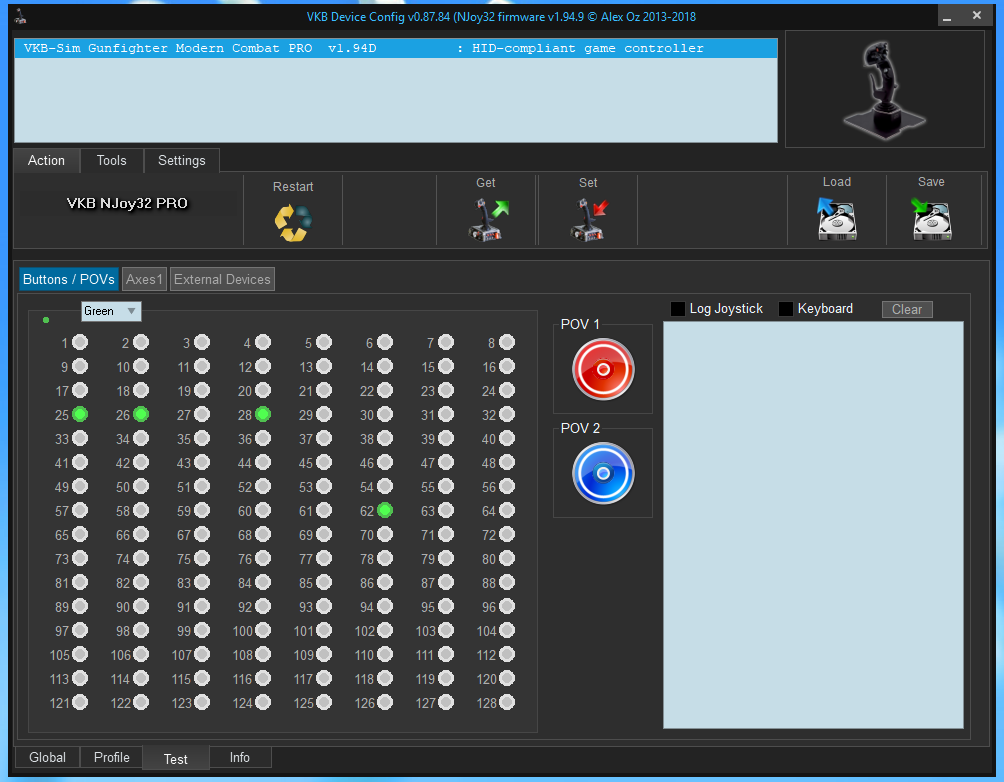Click the lit button 25 indicator
The image size is (1004, 782).
pos(80,414)
